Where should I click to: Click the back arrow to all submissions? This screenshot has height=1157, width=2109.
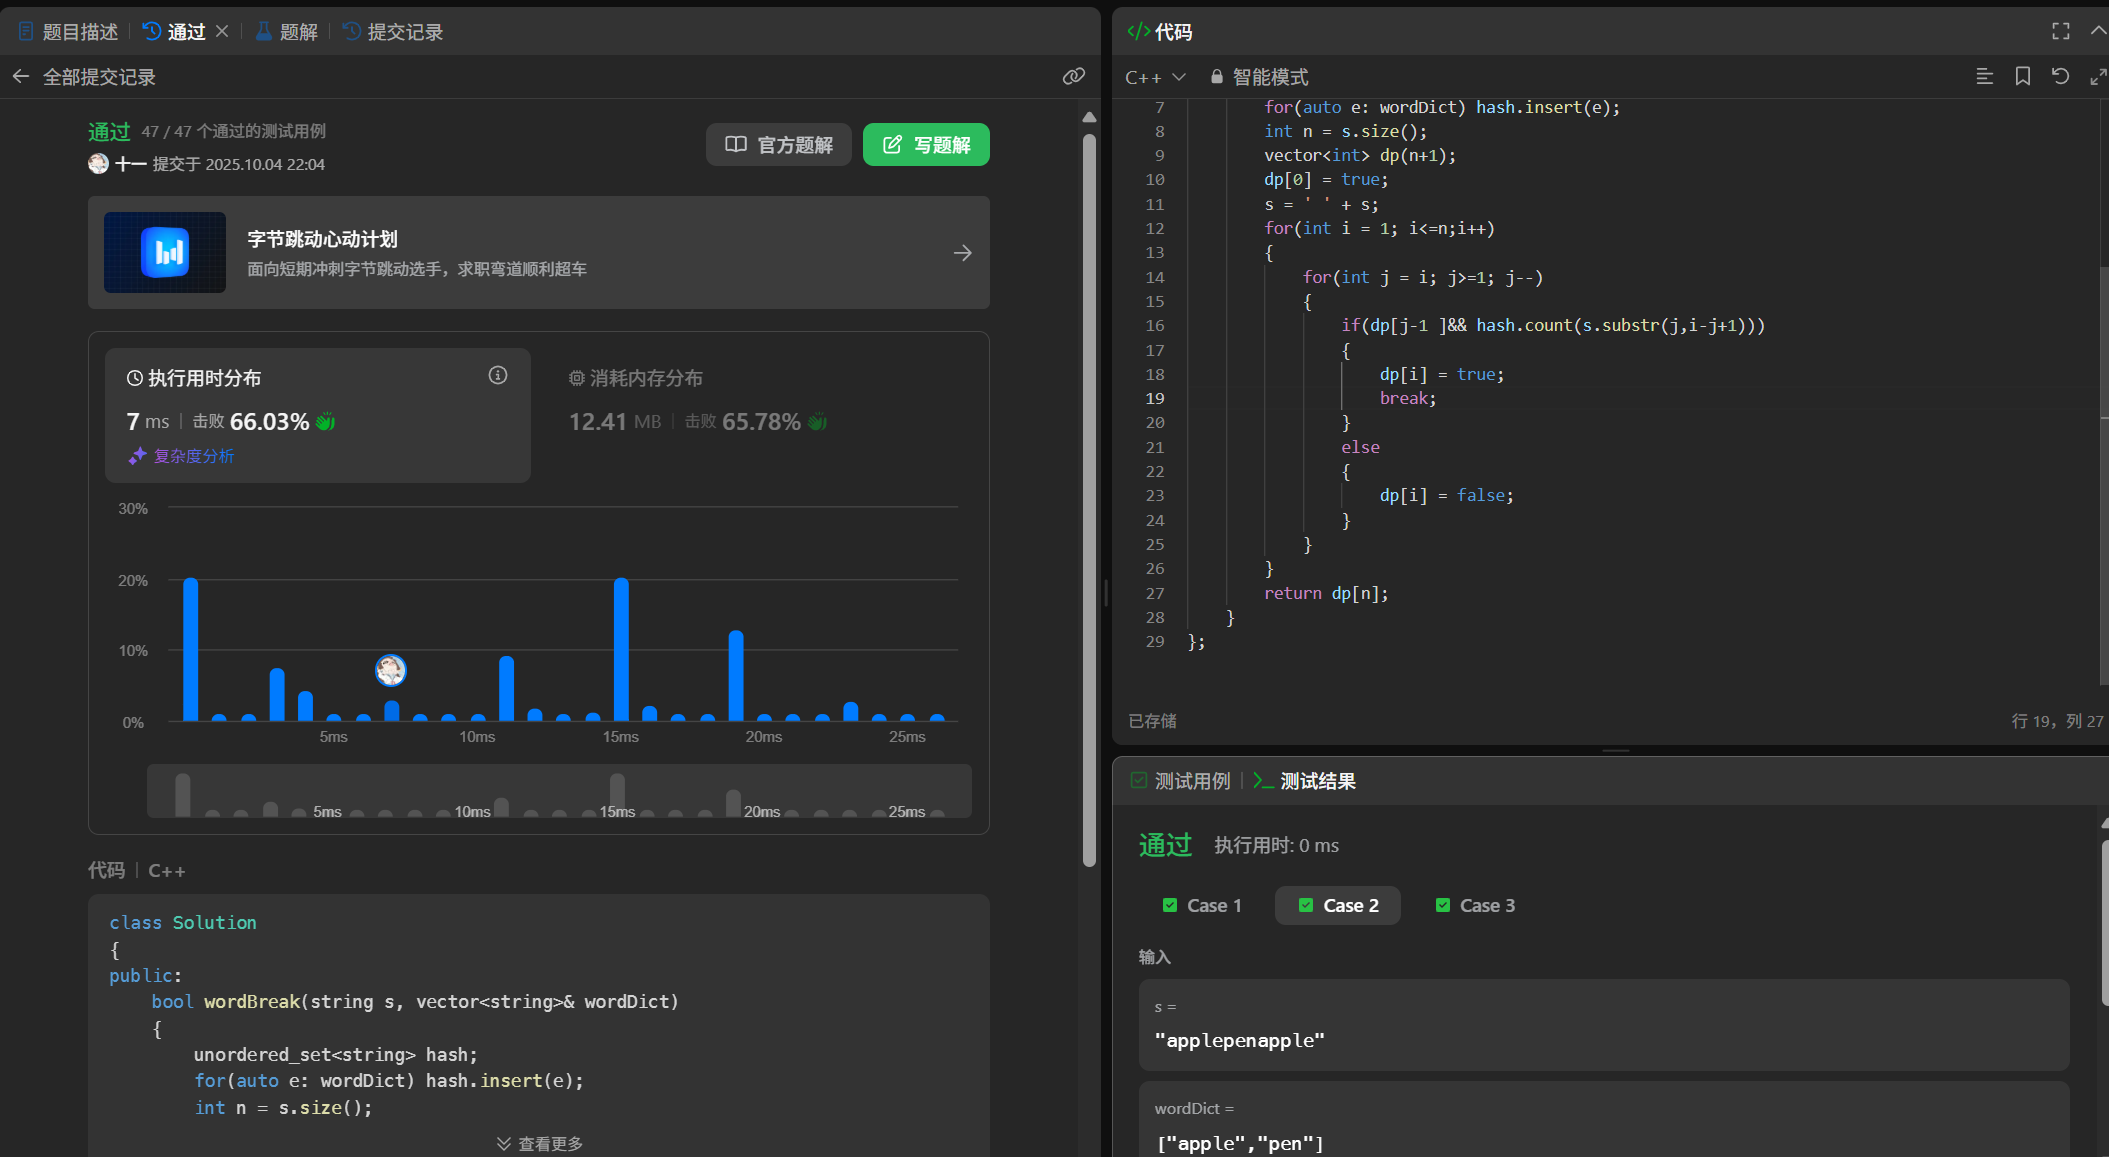tap(21, 77)
